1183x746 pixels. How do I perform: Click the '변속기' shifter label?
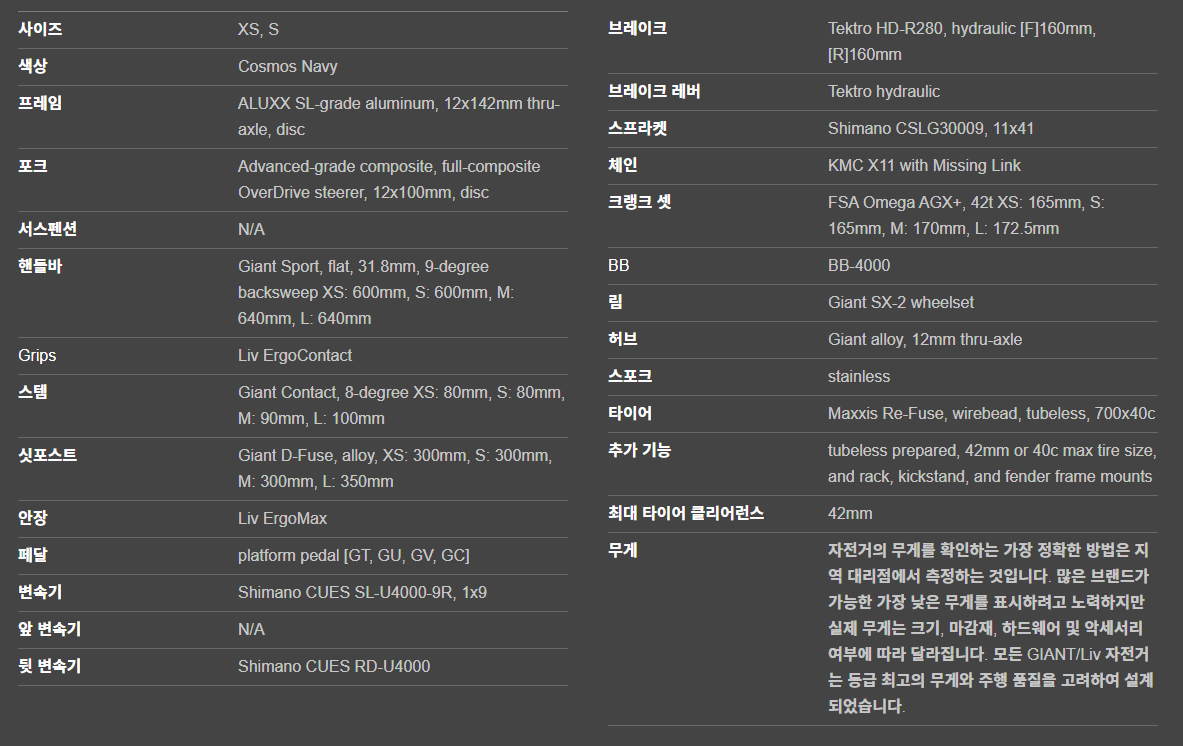coord(40,592)
